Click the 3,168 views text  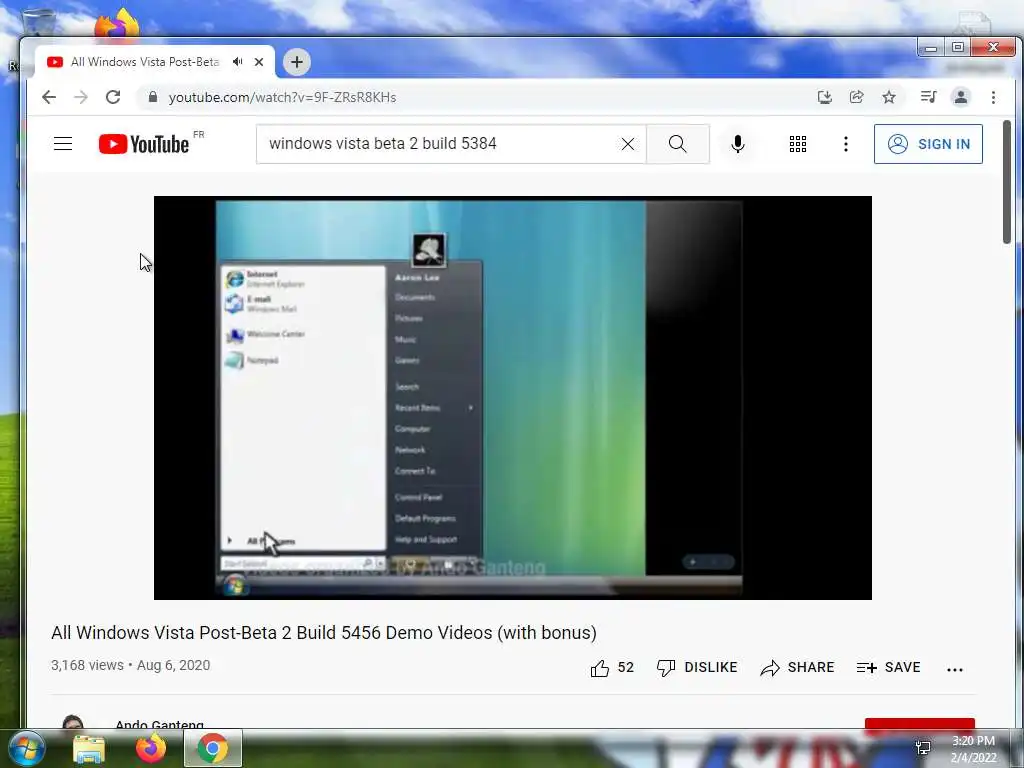click(x=87, y=665)
